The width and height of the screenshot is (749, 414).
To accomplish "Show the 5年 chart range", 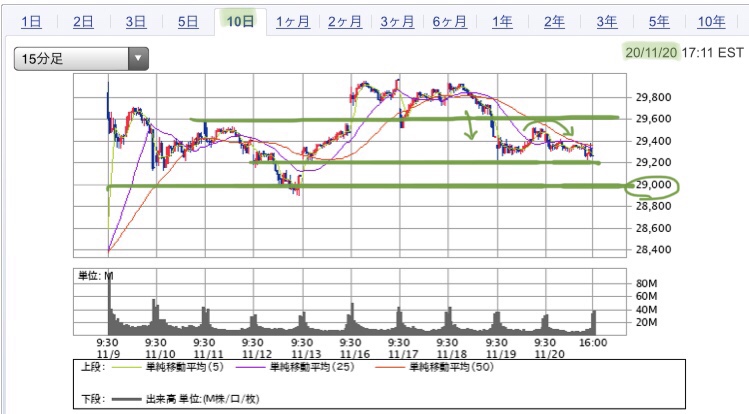I will [659, 21].
